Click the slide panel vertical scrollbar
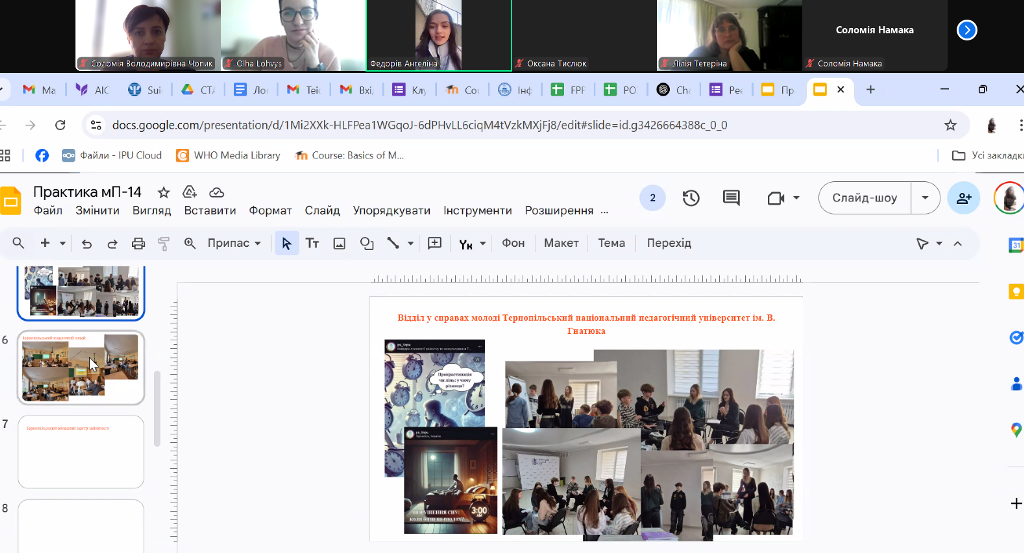The height and width of the screenshot is (553, 1024). pyautogui.click(x=156, y=408)
